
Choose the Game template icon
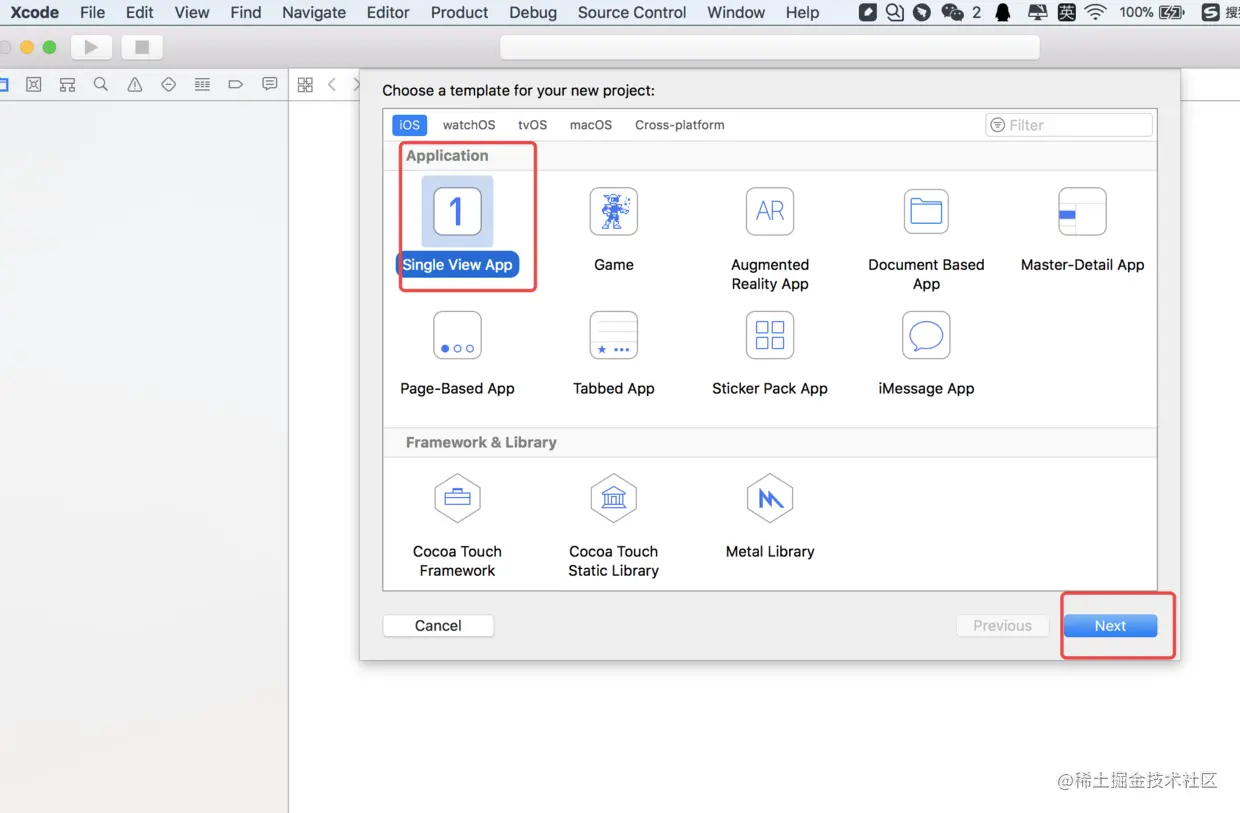tap(613, 212)
